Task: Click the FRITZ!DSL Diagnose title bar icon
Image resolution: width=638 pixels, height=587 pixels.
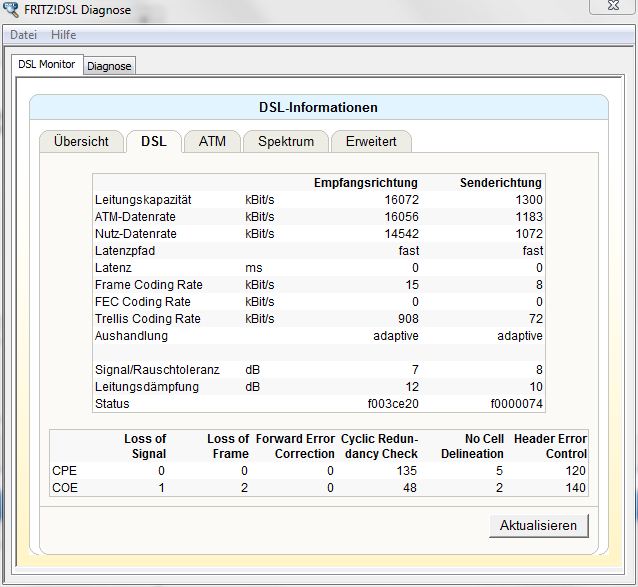Action: [x=10, y=9]
